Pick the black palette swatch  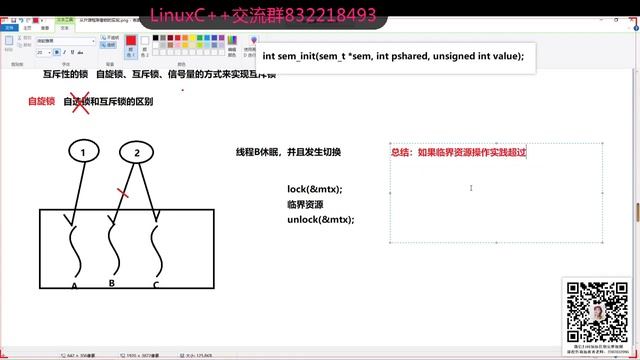tap(156, 38)
